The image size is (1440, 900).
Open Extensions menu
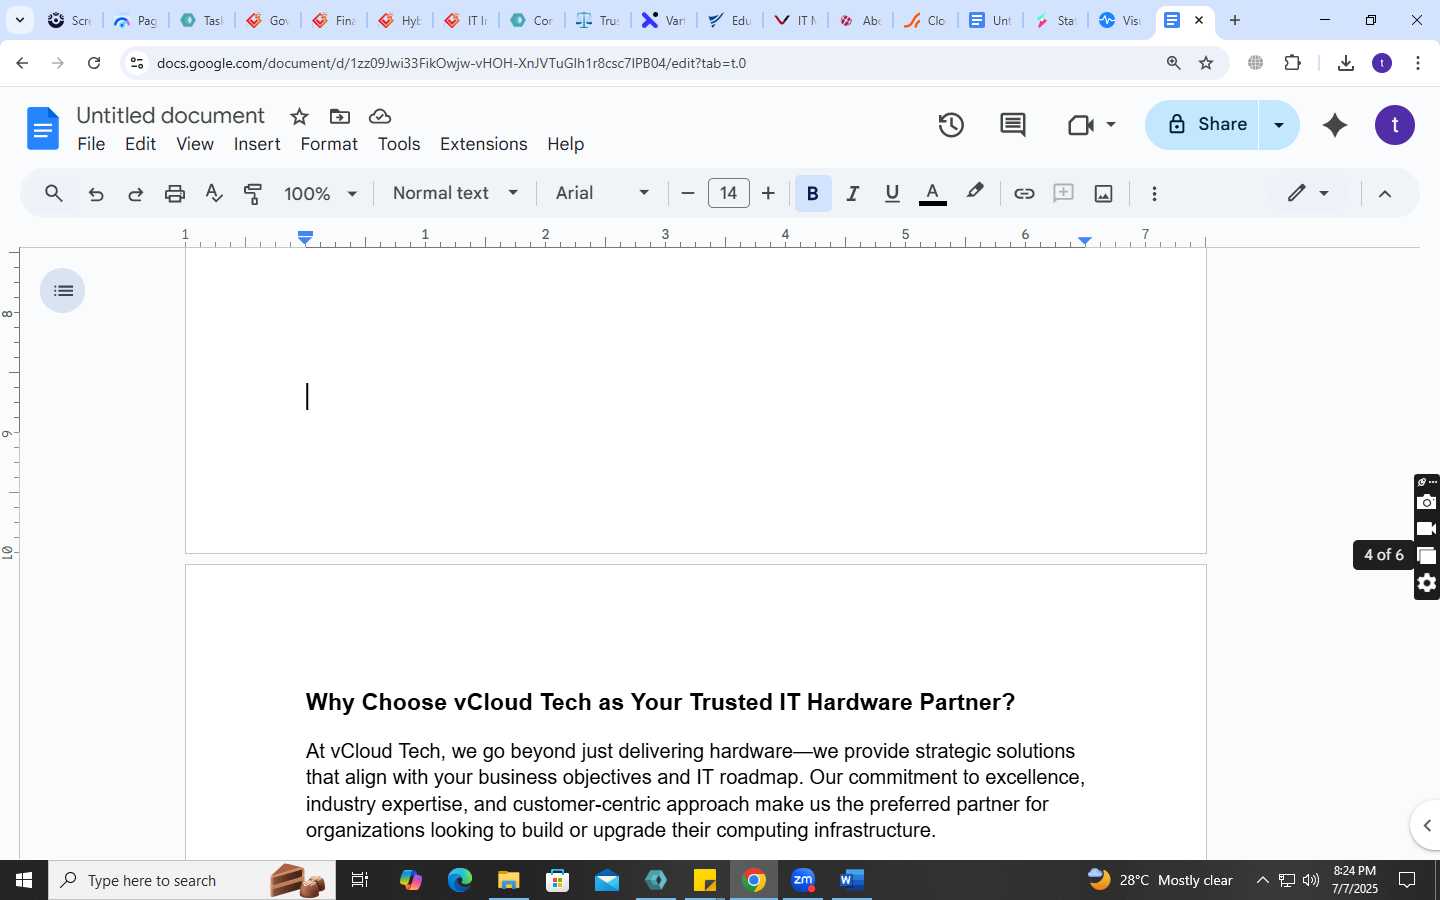coord(484,144)
